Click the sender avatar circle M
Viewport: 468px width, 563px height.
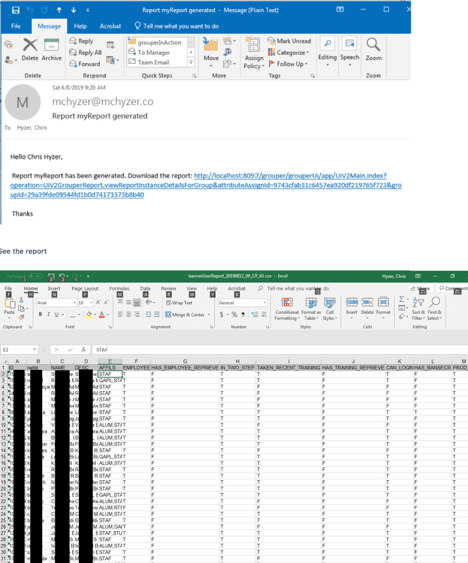pyautogui.click(x=22, y=102)
